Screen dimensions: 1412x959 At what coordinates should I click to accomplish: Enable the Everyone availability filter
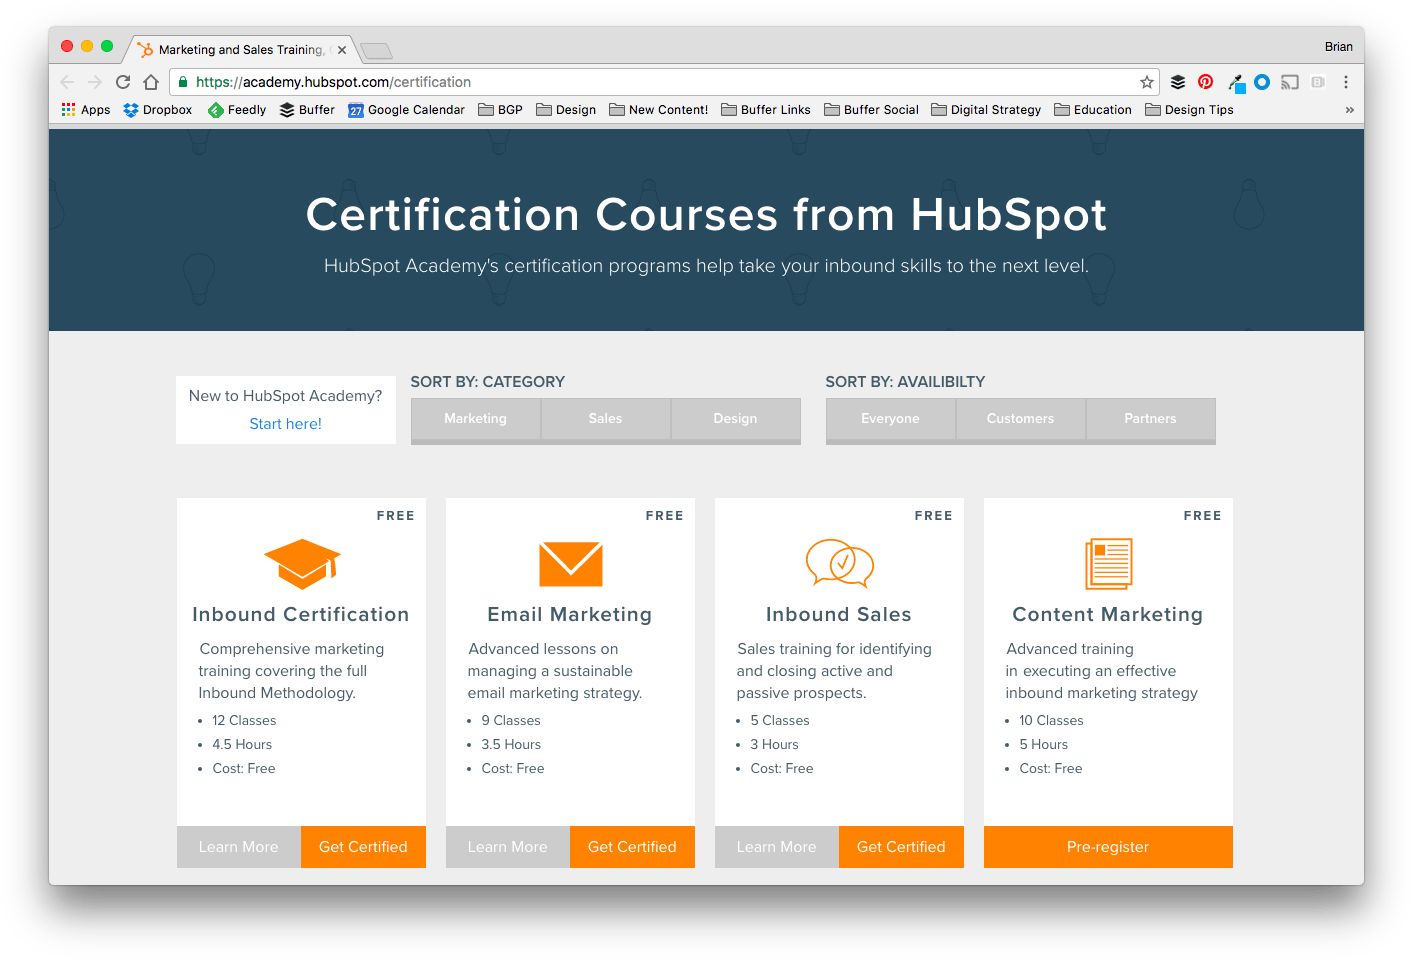(890, 418)
